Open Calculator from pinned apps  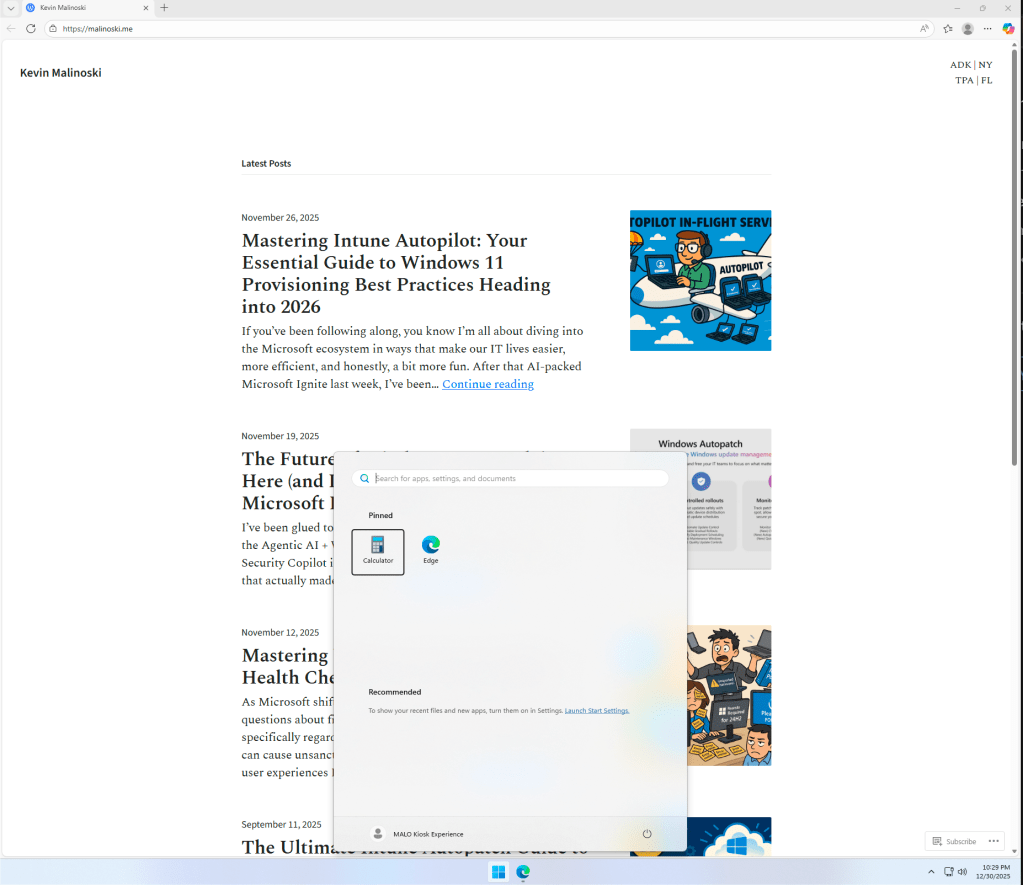pos(378,551)
